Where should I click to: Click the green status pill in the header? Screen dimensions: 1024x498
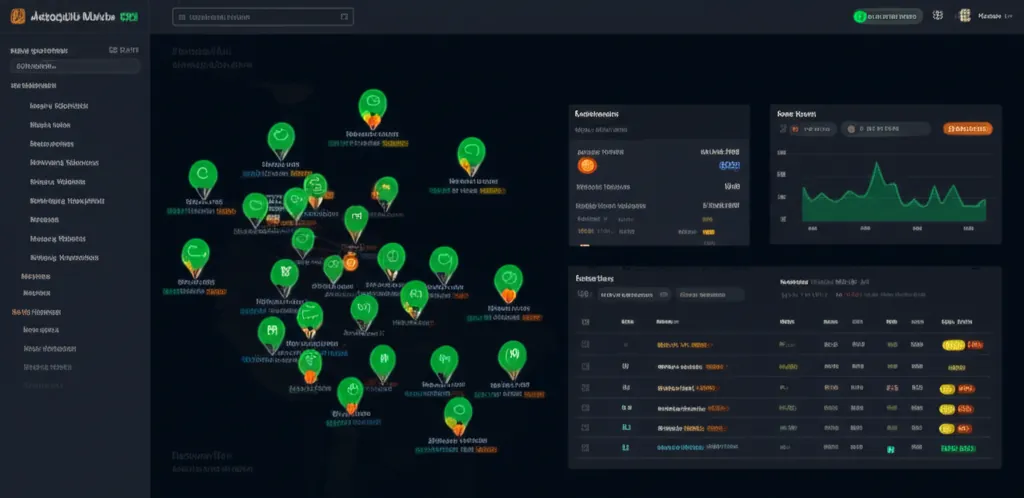pos(888,16)
